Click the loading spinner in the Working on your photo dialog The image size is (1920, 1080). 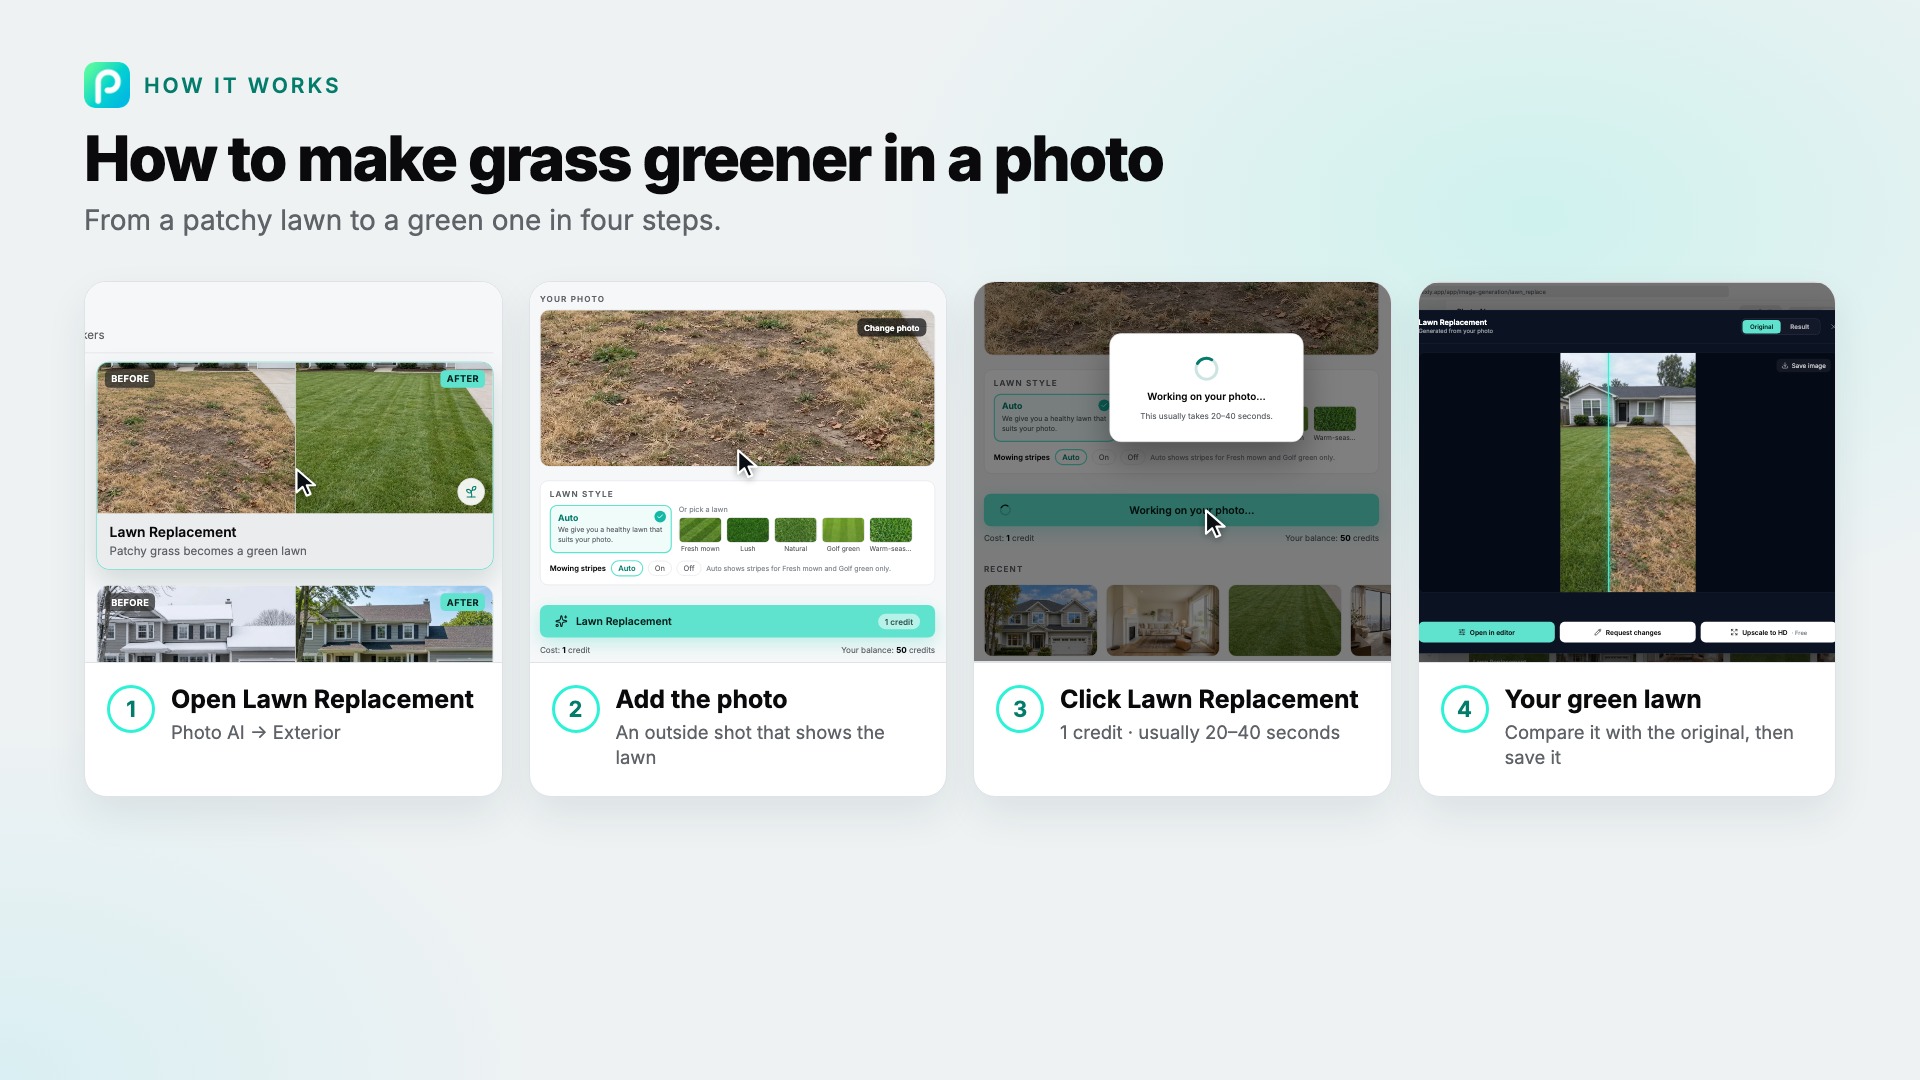[1206, 368]
